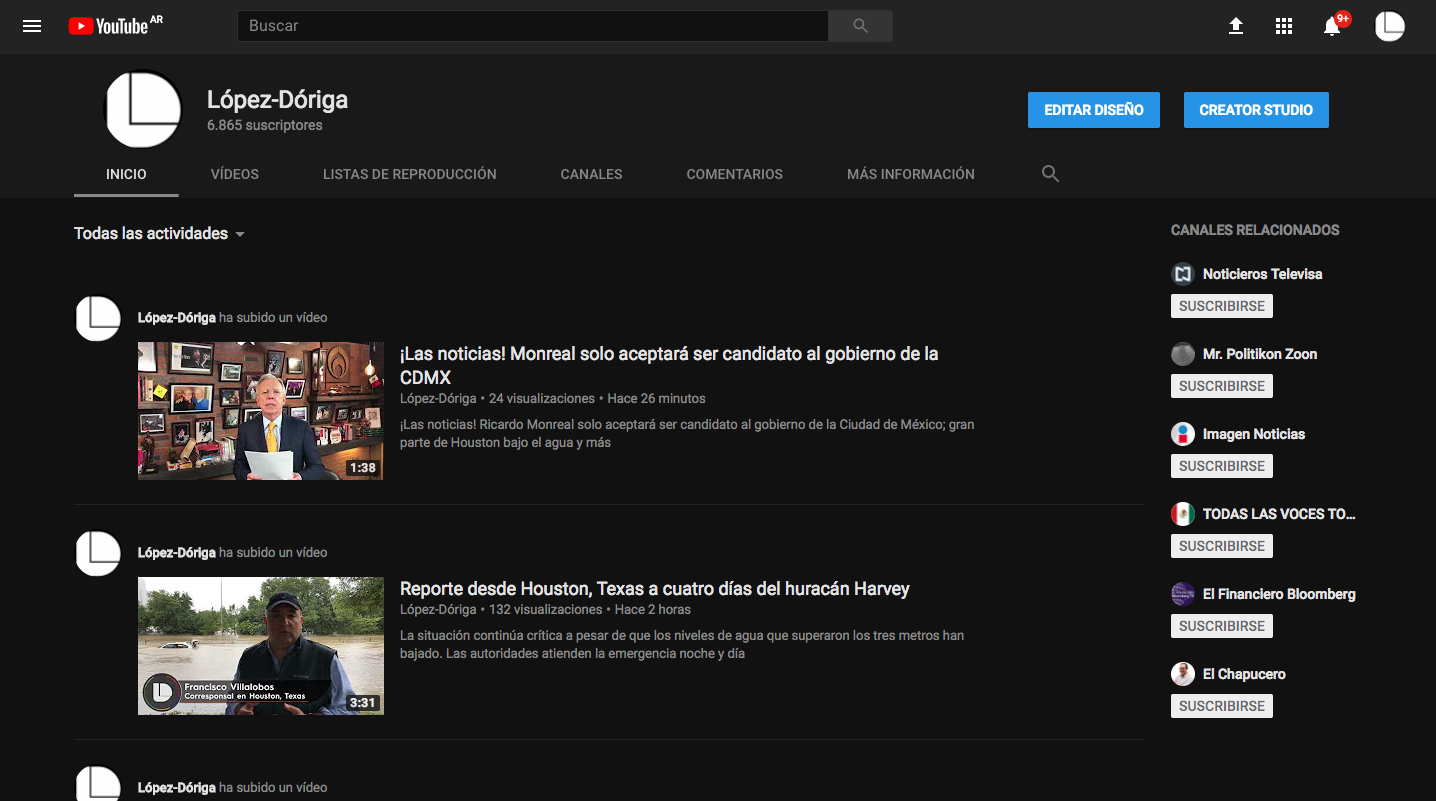
Task: Open the Houston hurricane Harvey video title
Action: [x=654, y=589]
